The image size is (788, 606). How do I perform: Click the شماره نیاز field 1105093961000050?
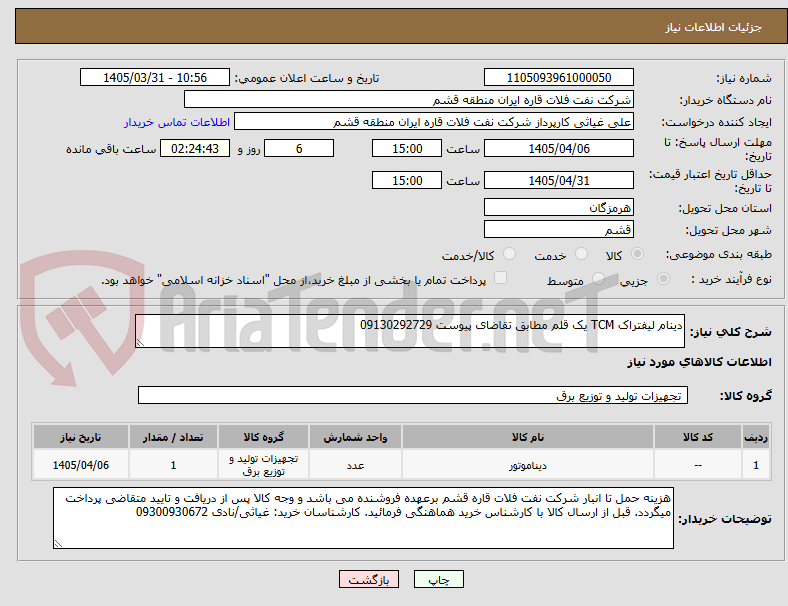click(558, 77)
